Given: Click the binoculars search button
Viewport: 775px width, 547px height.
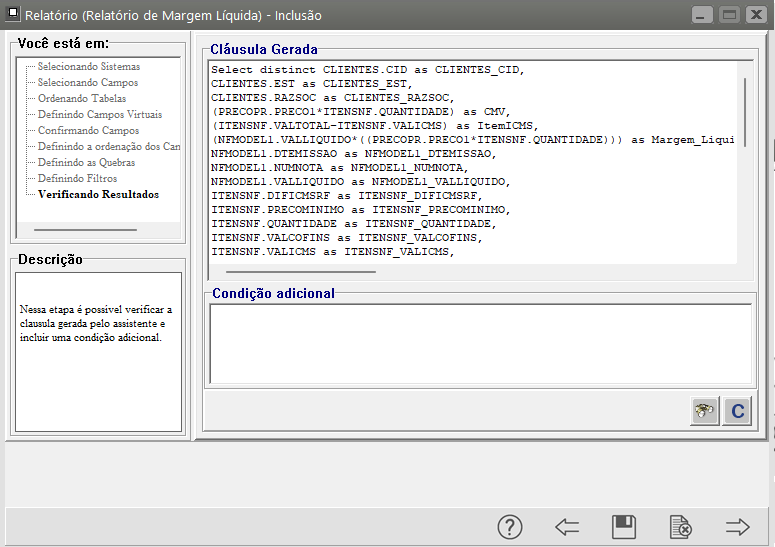Looking at the screenshot, I should coord(706,411).
